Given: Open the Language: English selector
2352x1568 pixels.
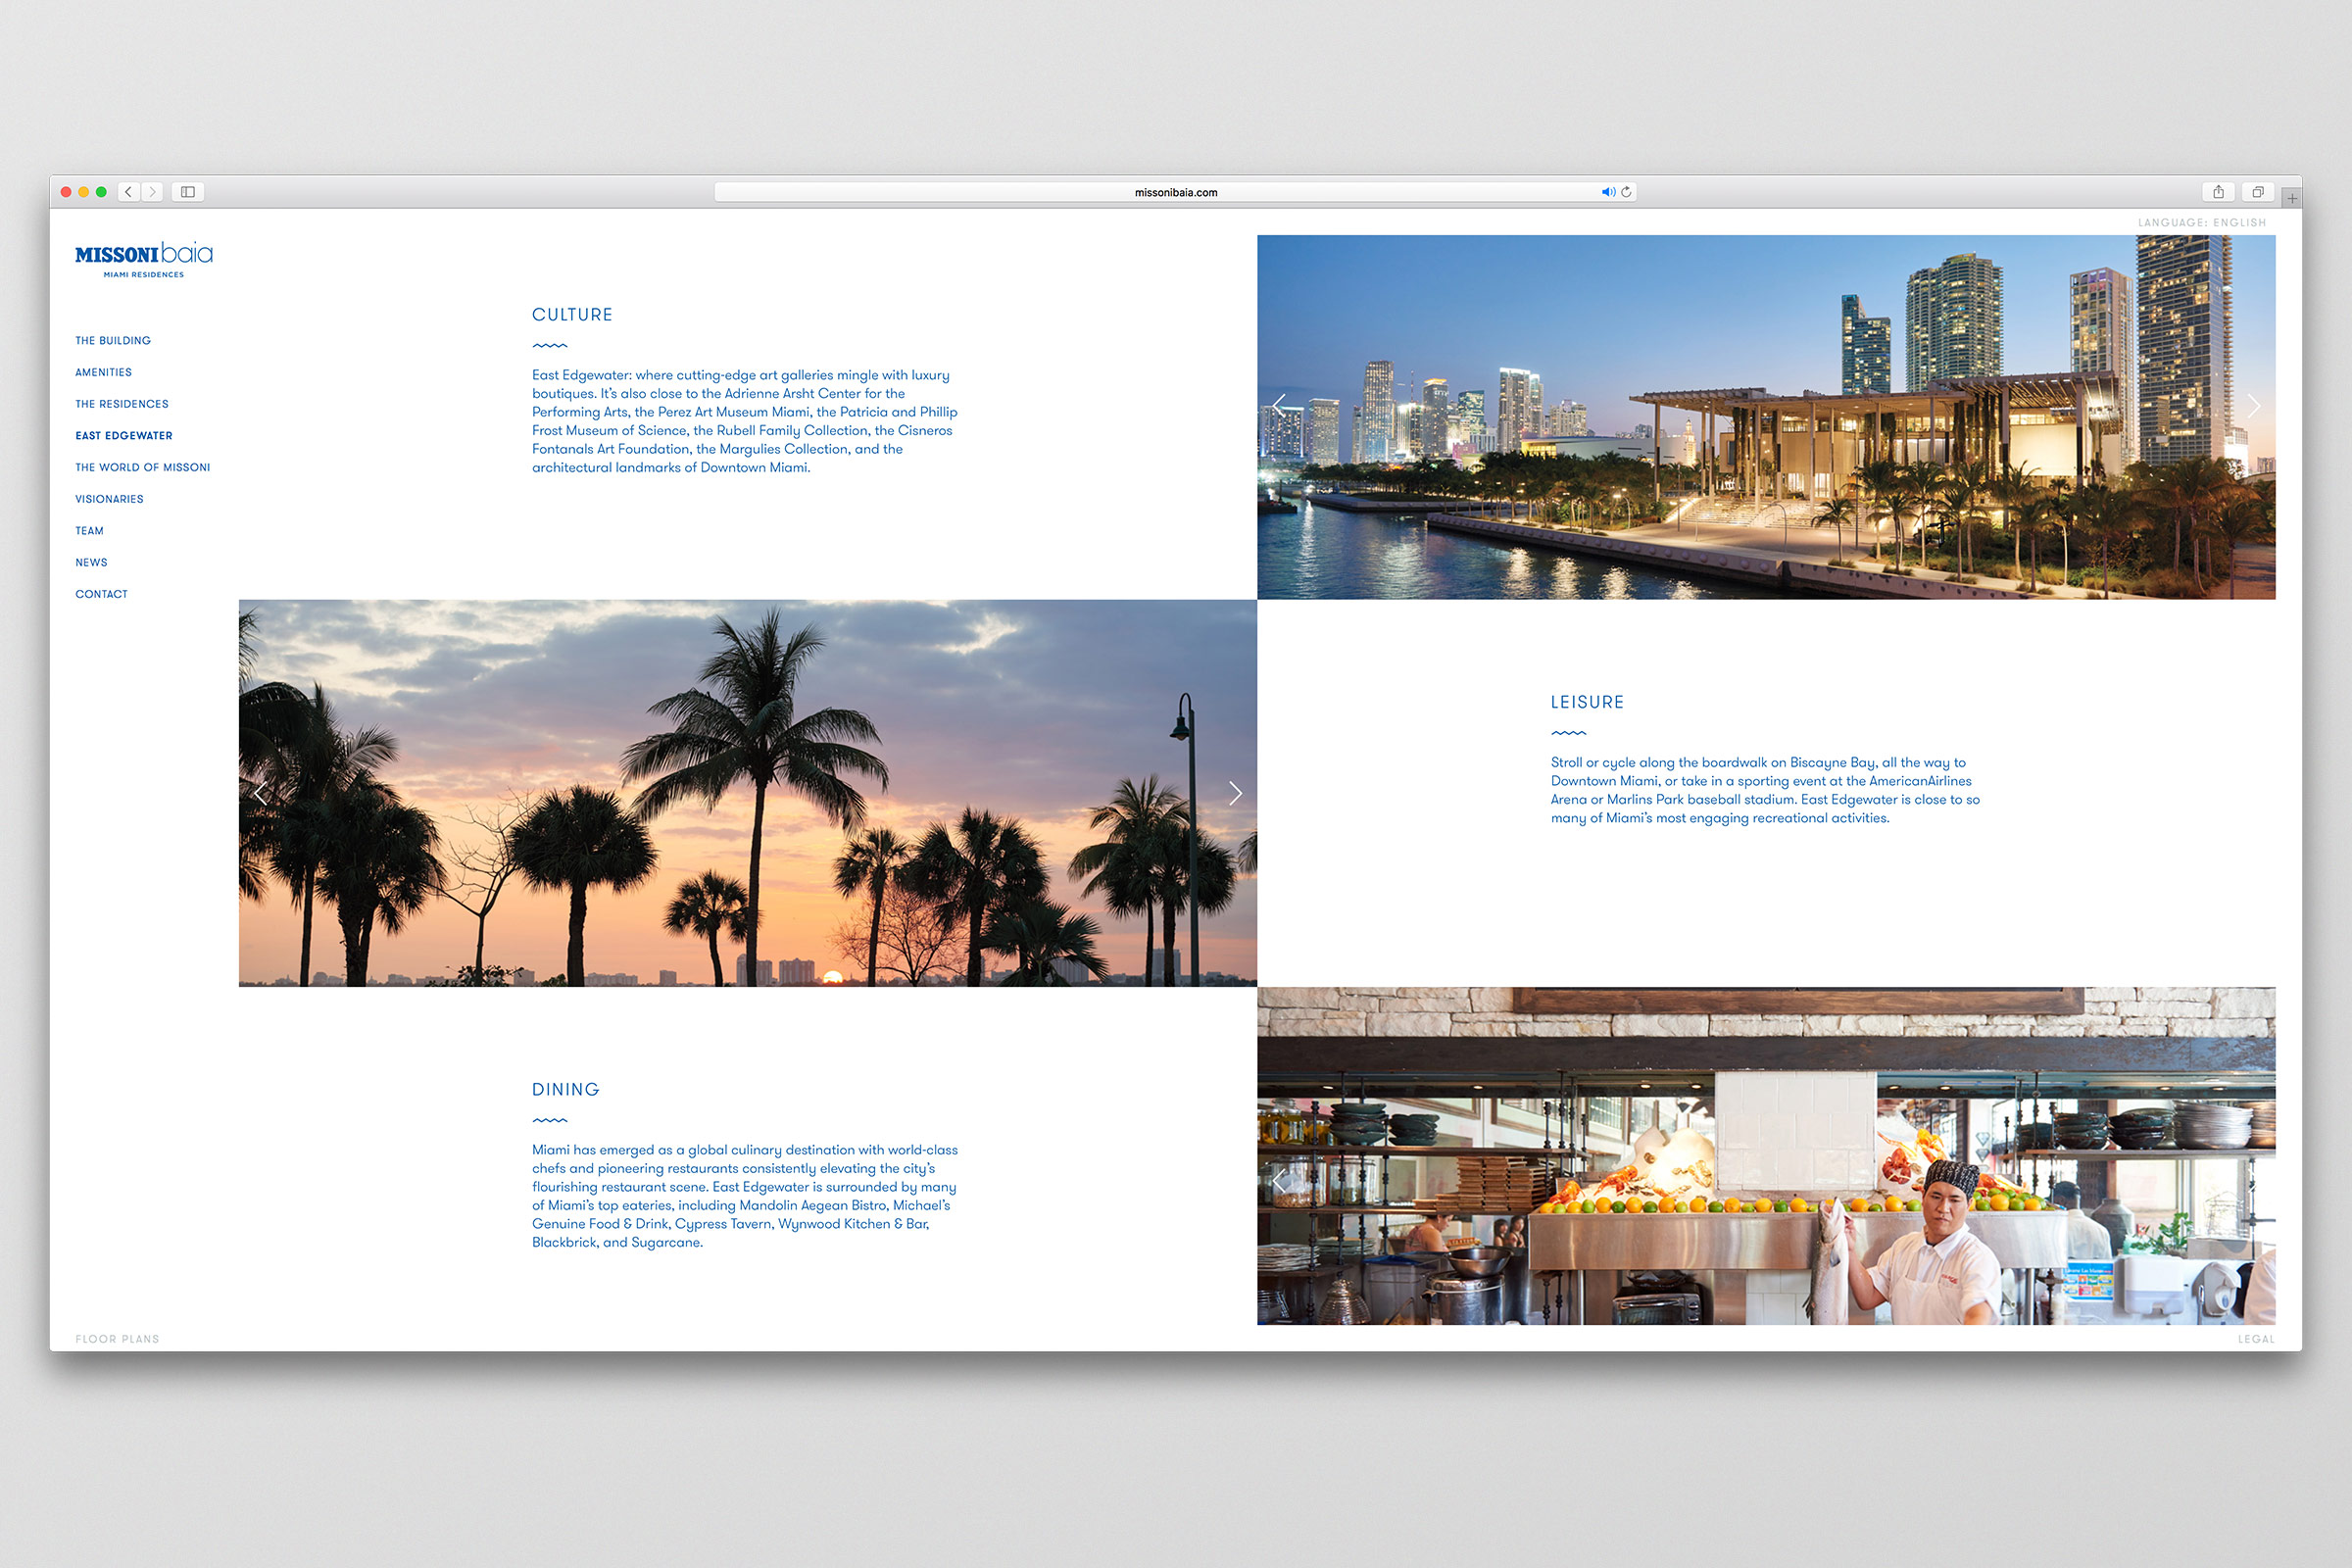Looking at the screenshot, I should click(2201, 223).
